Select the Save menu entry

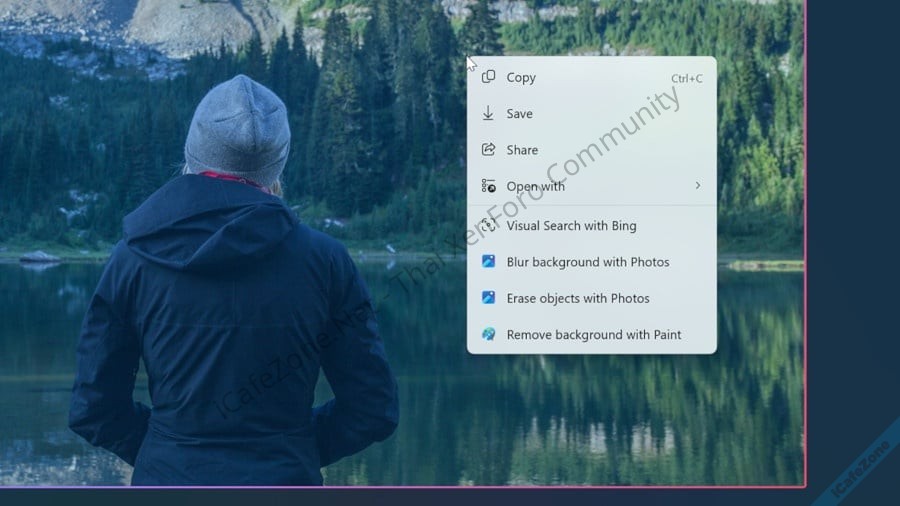pos(519,114)
